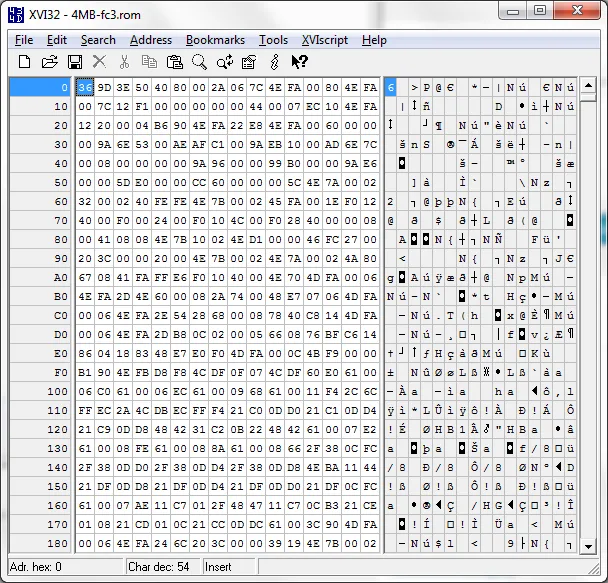Click hex byte 9D in row 0
Screen dimensions: 608x583
tap(104, 87)
